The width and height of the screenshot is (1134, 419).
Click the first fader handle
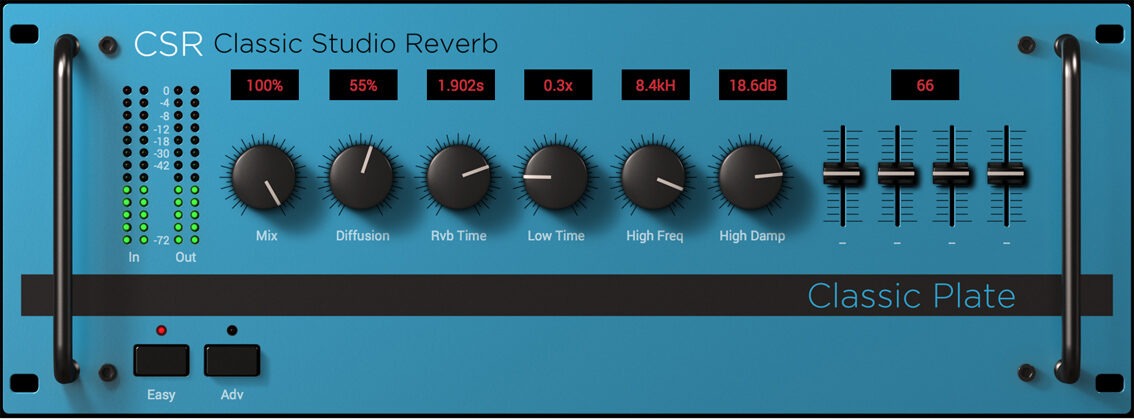842,174
